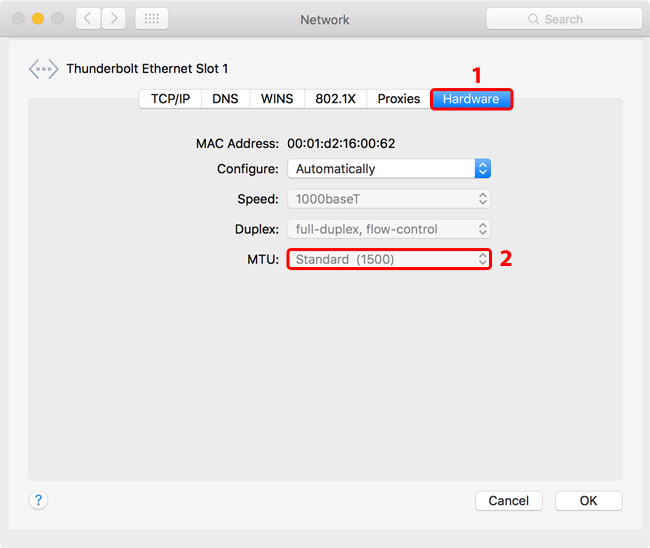Show all preferences grid icon
Viewport: 650px width, 548px height.
[x=151, y=19]
